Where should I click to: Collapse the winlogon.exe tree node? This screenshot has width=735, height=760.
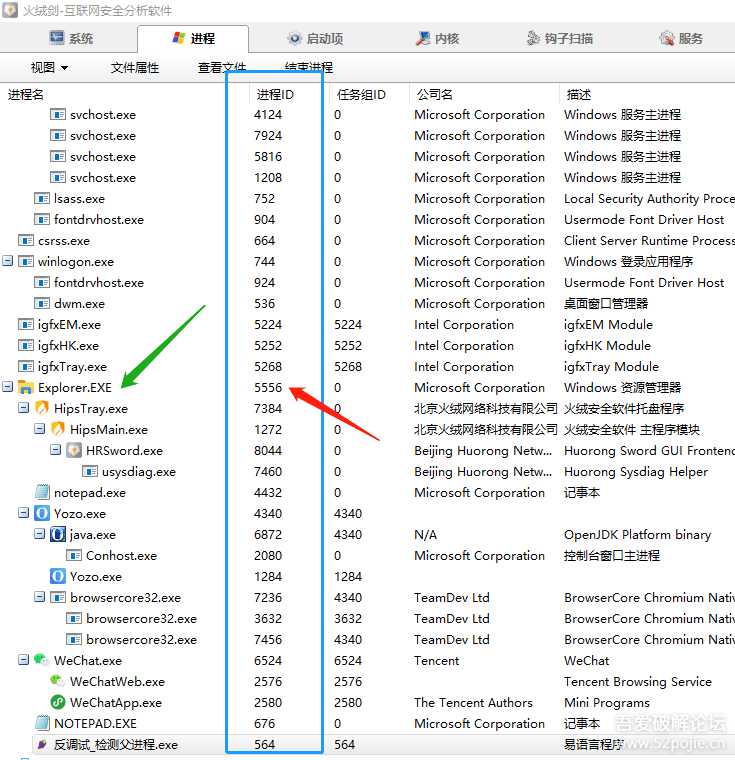coord(7,261)
